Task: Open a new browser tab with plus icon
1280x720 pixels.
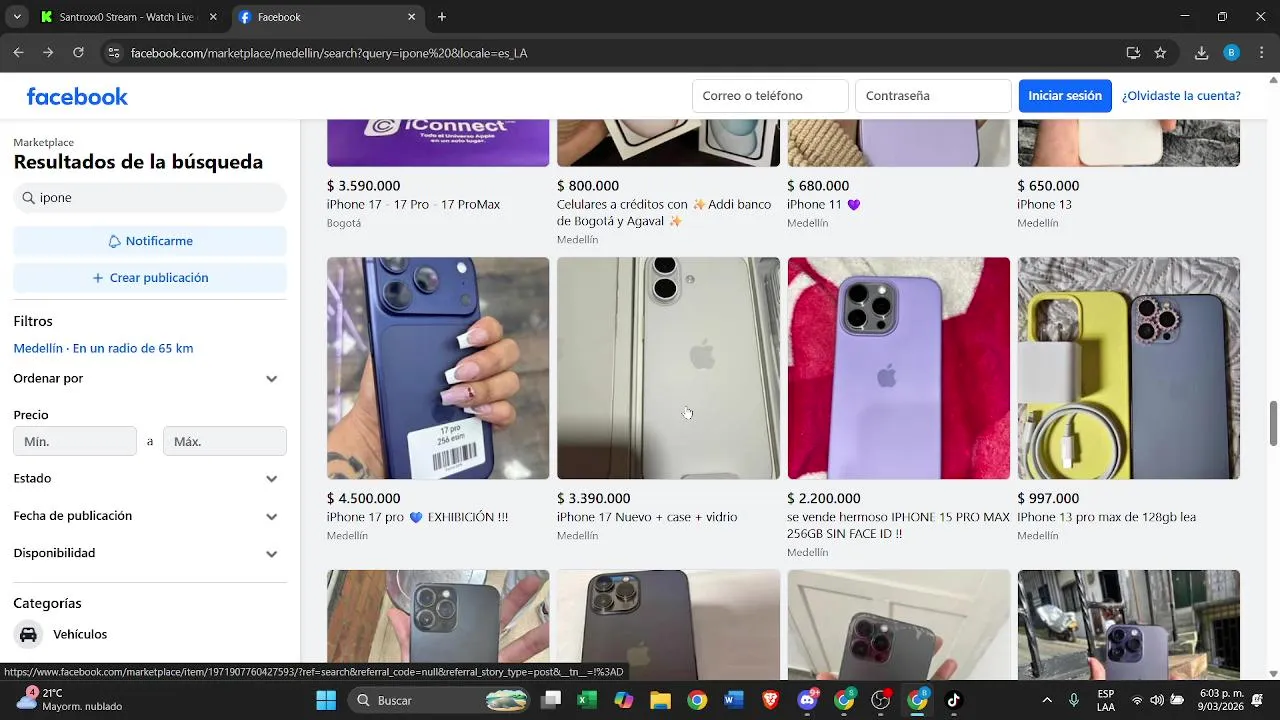Action: pos(442,17)
